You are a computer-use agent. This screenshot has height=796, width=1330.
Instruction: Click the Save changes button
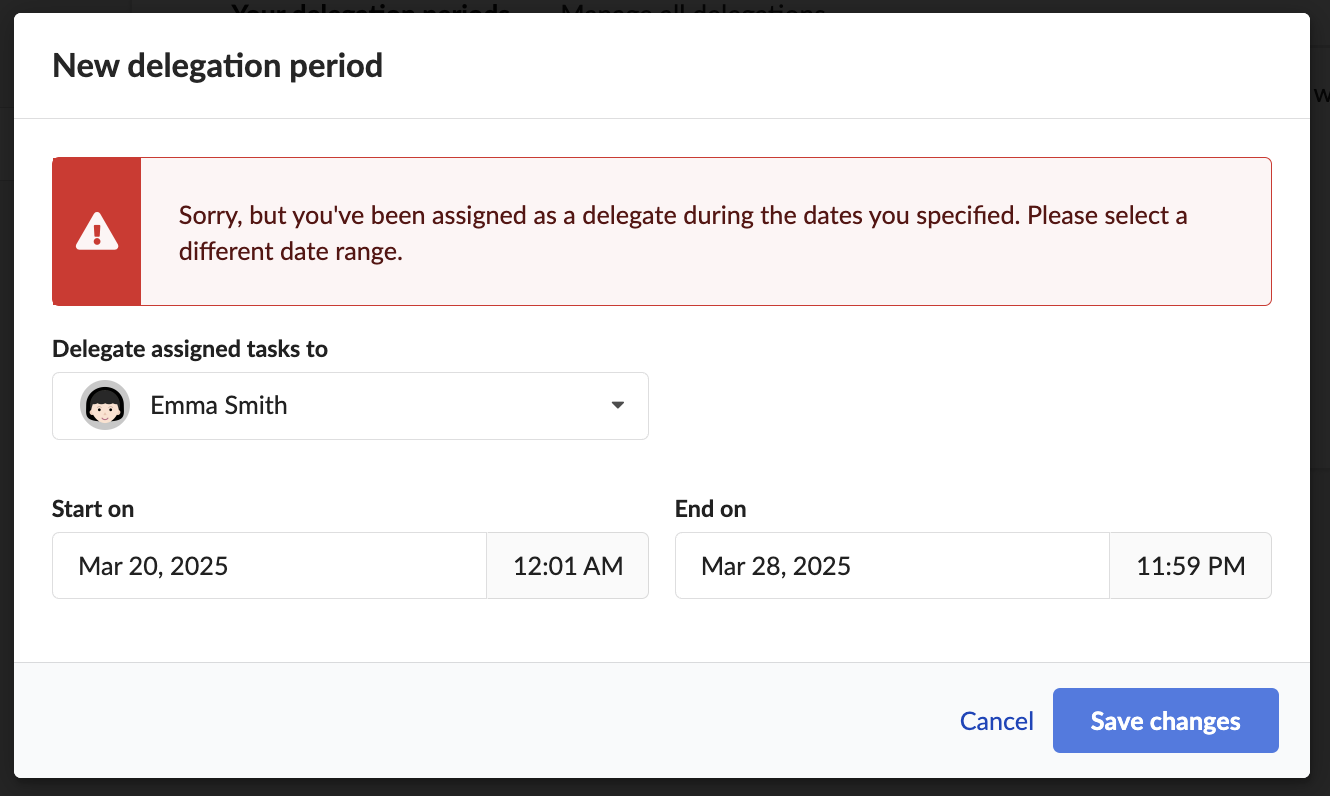pos(1166,721)
